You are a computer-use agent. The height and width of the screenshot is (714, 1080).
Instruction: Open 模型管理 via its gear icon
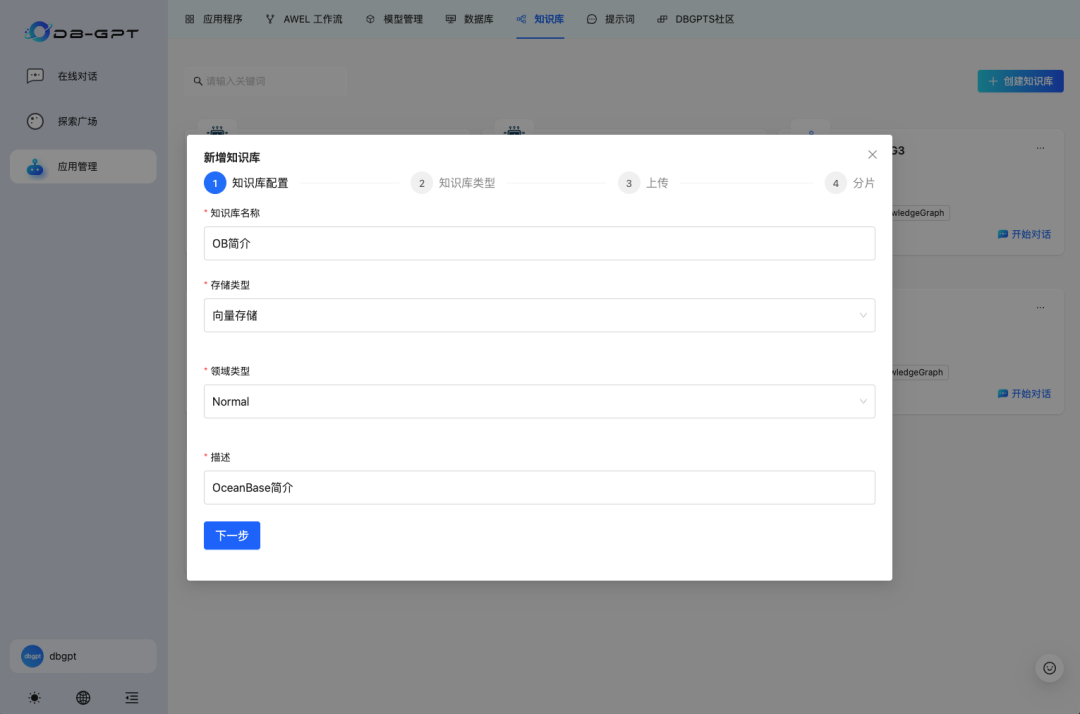368,18
